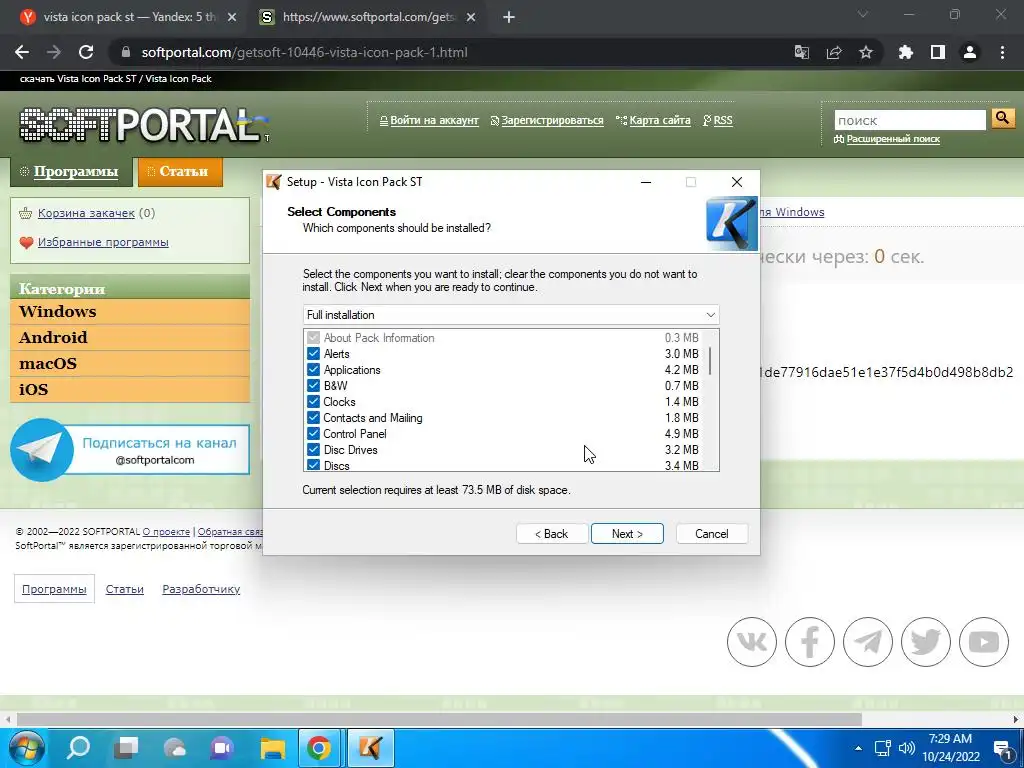Open the Full installation type dropdown
This screenshot has width=1024, height=768.
tap(511, 315)
